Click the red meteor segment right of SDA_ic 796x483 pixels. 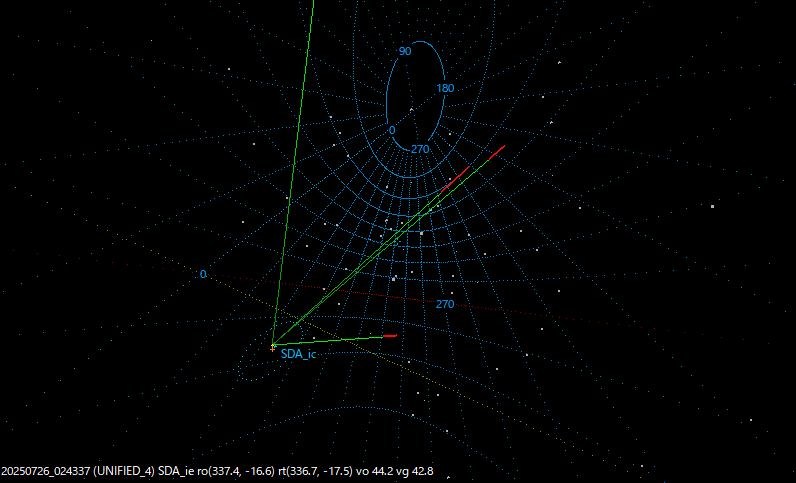tap(390, 336)
